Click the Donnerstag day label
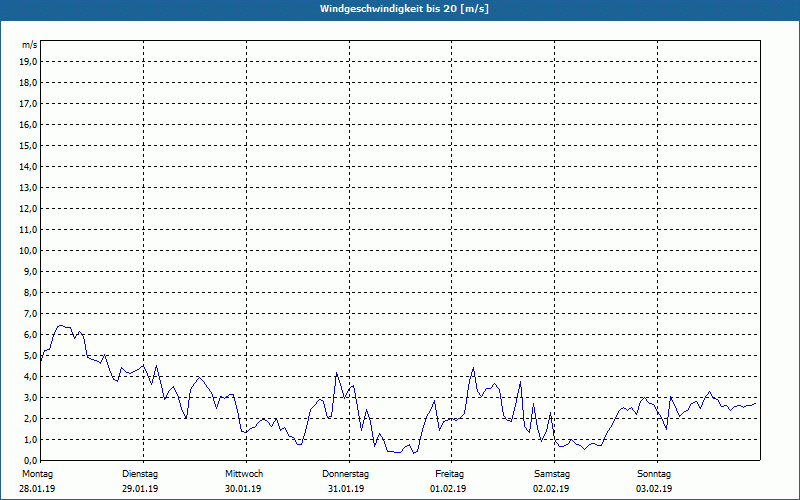This screenshot has width=800, height=500. click(x=345, y=474)
